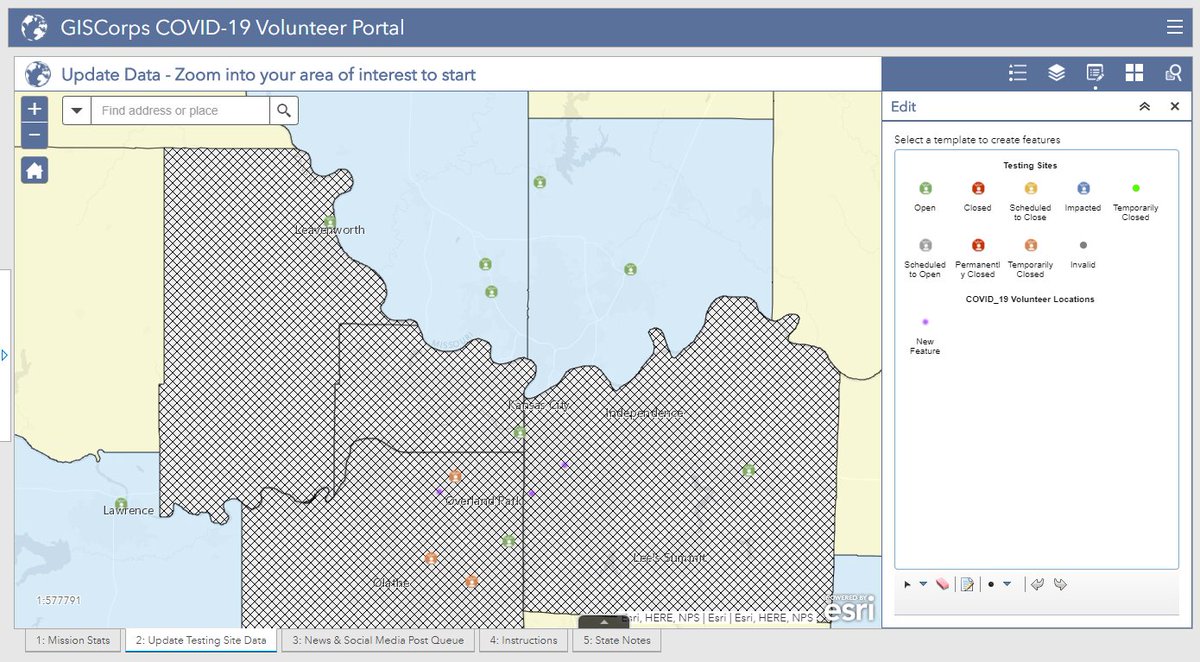Close the Edit panel
The height and width of the screenshot is (662, 1200).
pyautogui.click(x=1175, y=107)
